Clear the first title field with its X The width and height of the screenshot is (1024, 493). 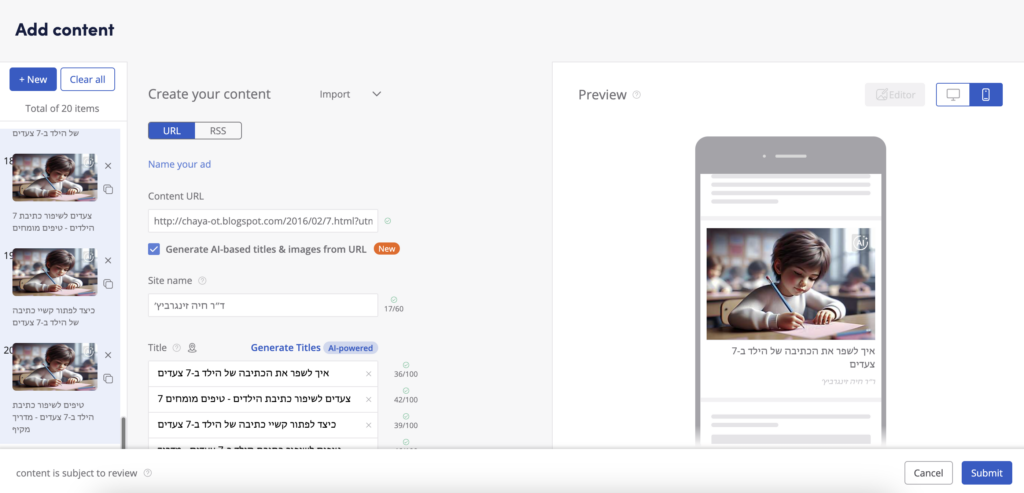(368, 374)
